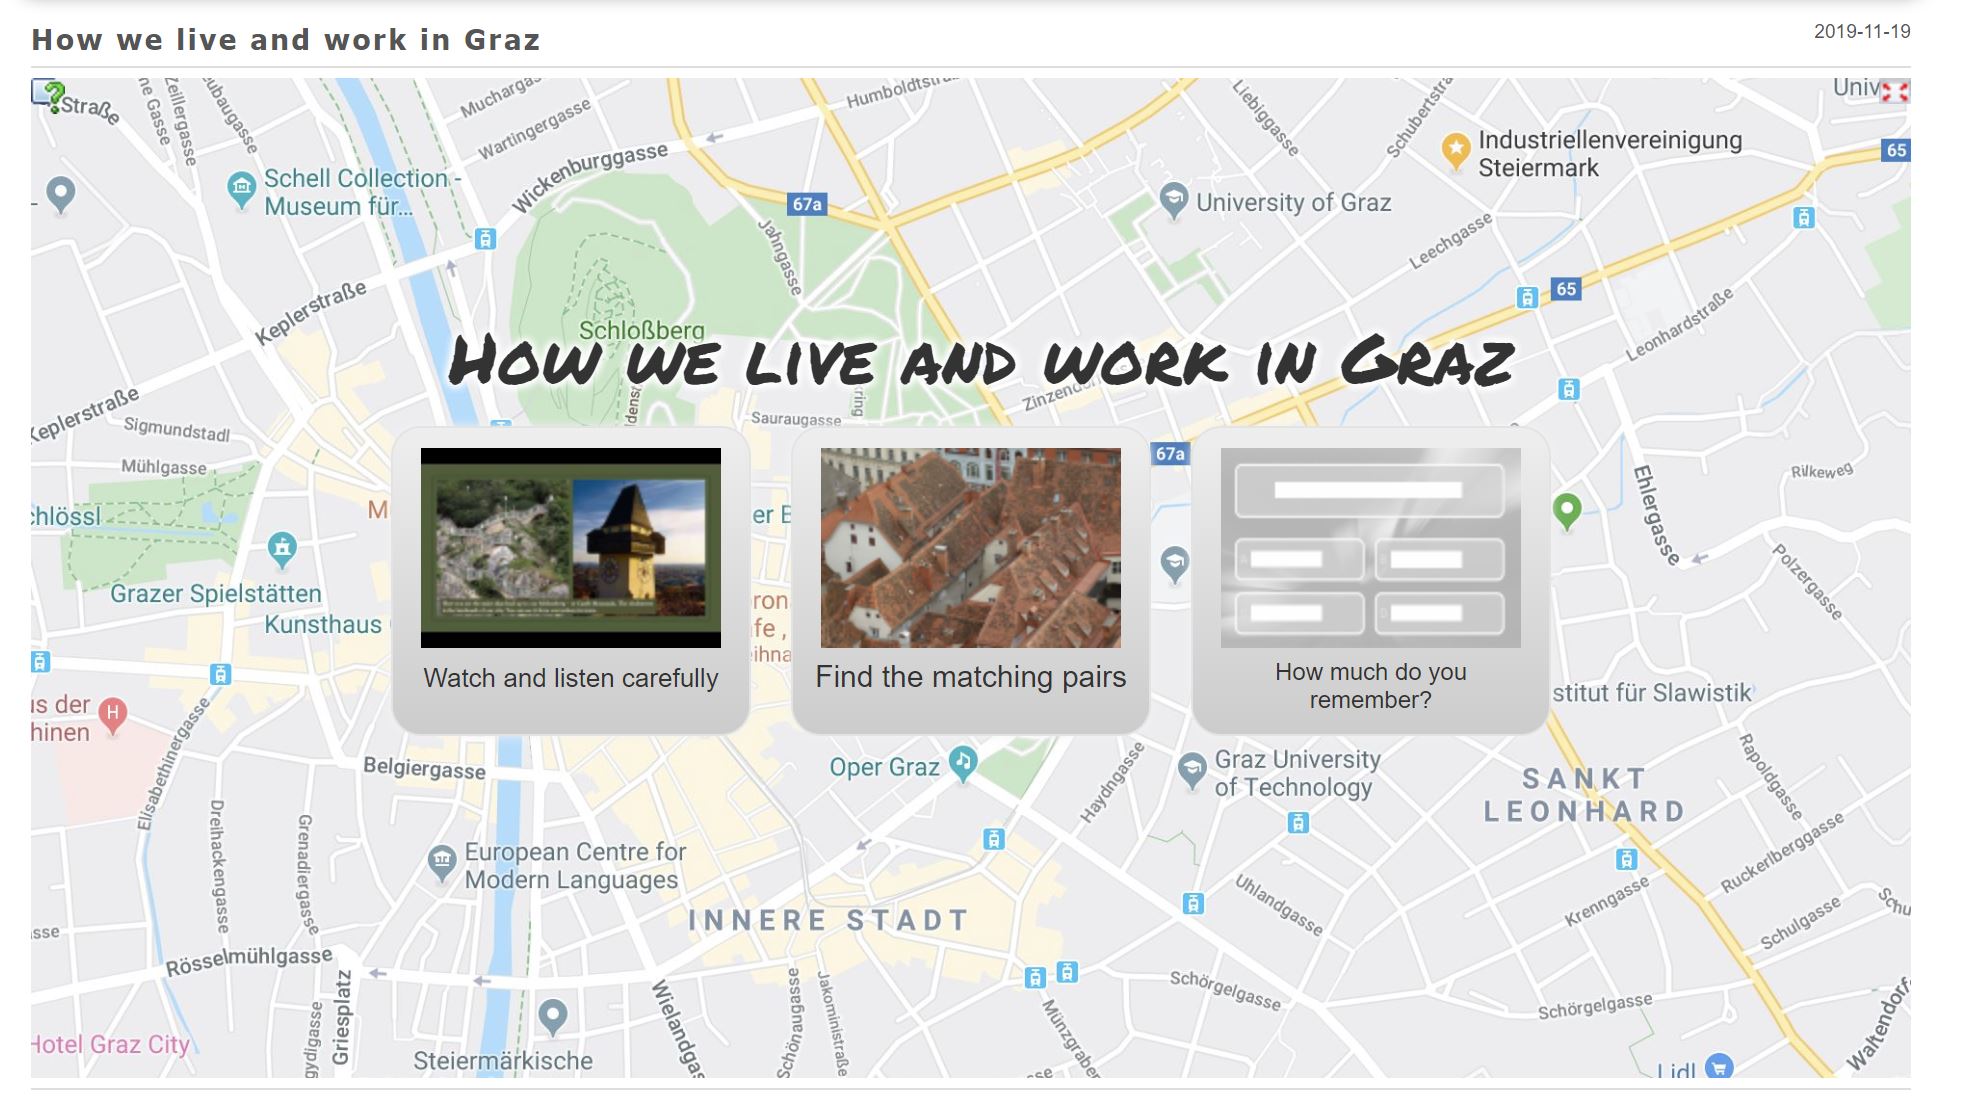Viewport: 1982px width, 1101px height.
Task: Click the red hotel H marker
Action: [x=113, y=714]
